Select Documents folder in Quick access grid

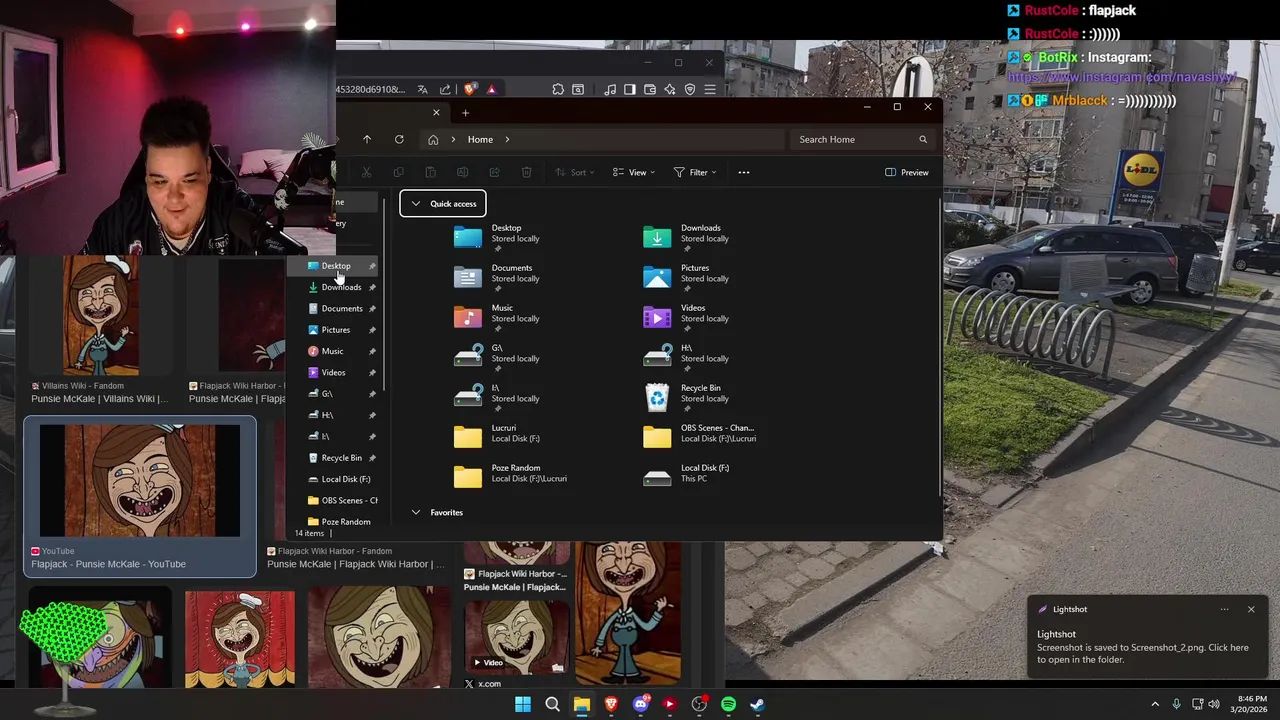coord(497,277)
